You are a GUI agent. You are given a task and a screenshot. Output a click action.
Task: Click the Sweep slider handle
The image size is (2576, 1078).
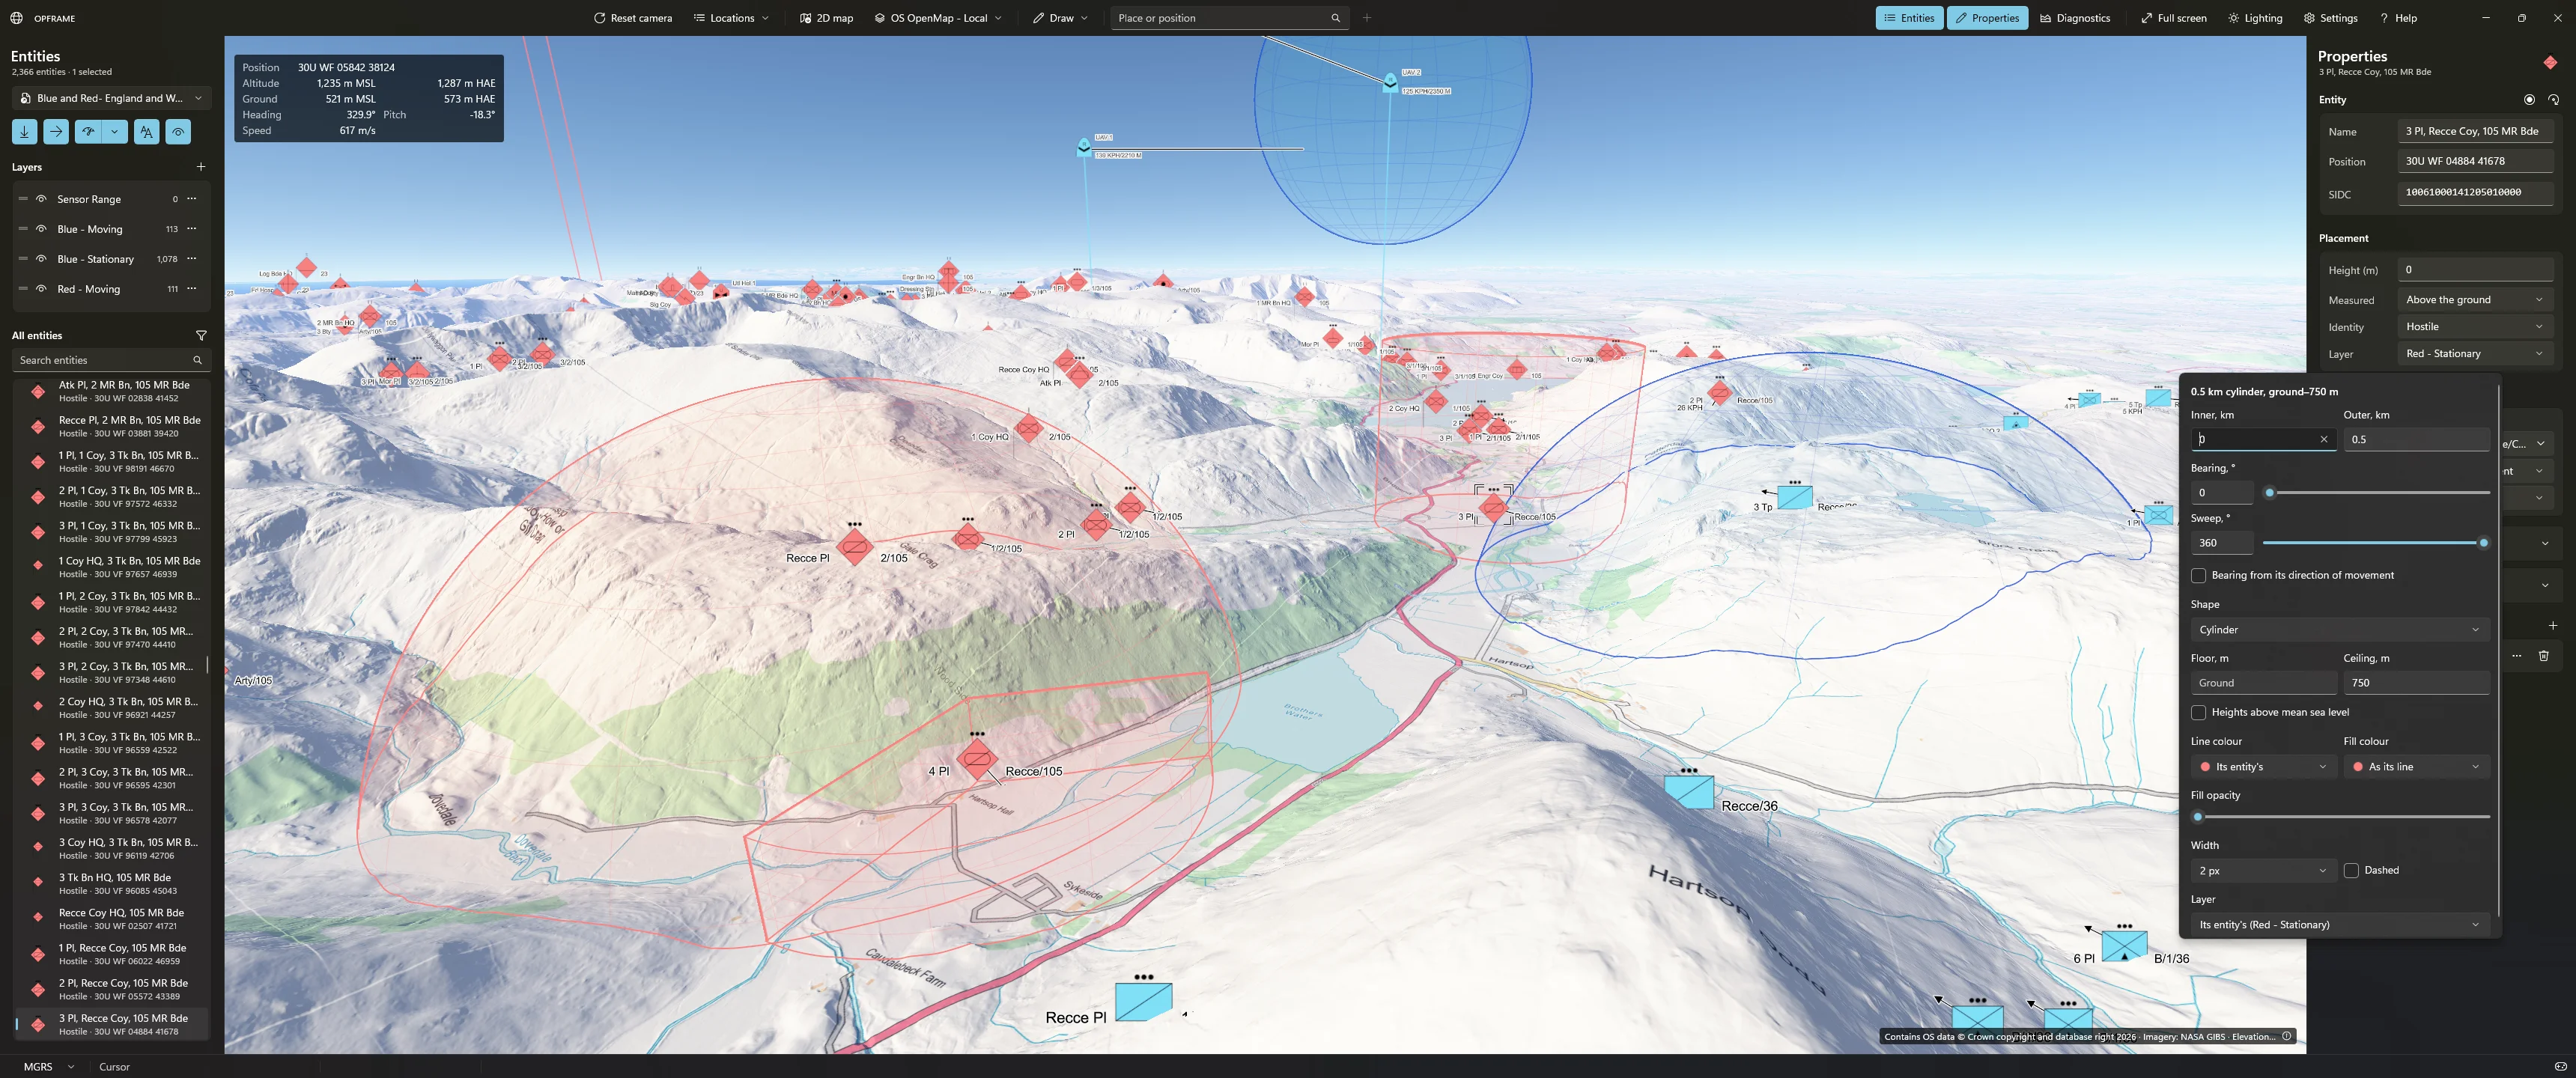(2483, 542)
